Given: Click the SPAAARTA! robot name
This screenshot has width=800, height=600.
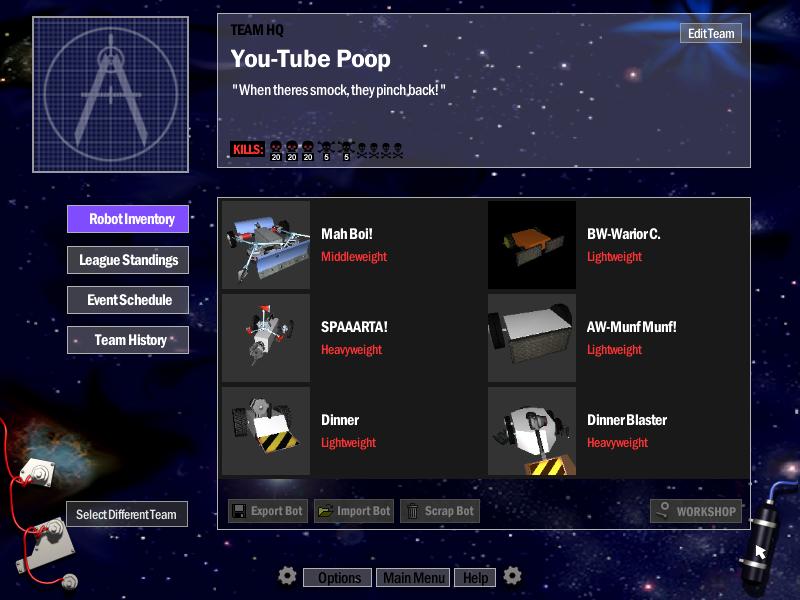Looking at the screenshot, I should point(354,327).
